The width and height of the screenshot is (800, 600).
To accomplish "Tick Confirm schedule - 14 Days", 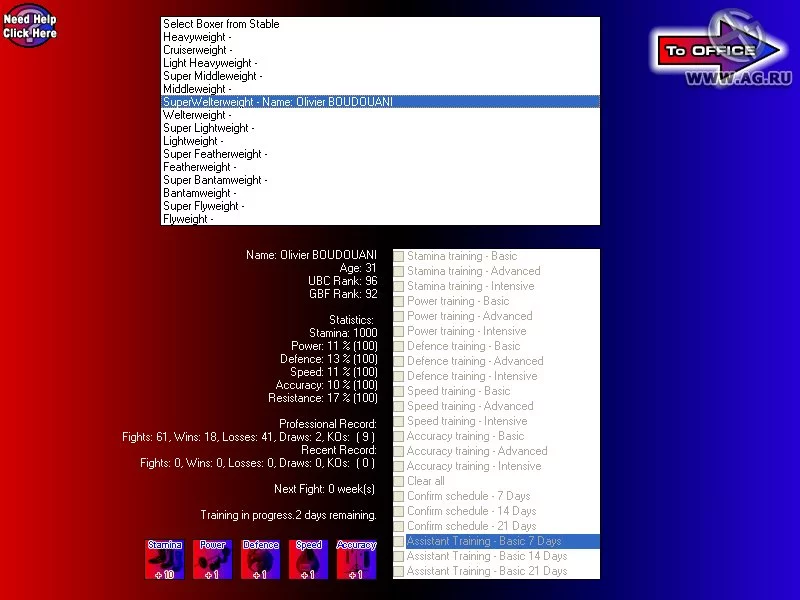I will point(399,511).
